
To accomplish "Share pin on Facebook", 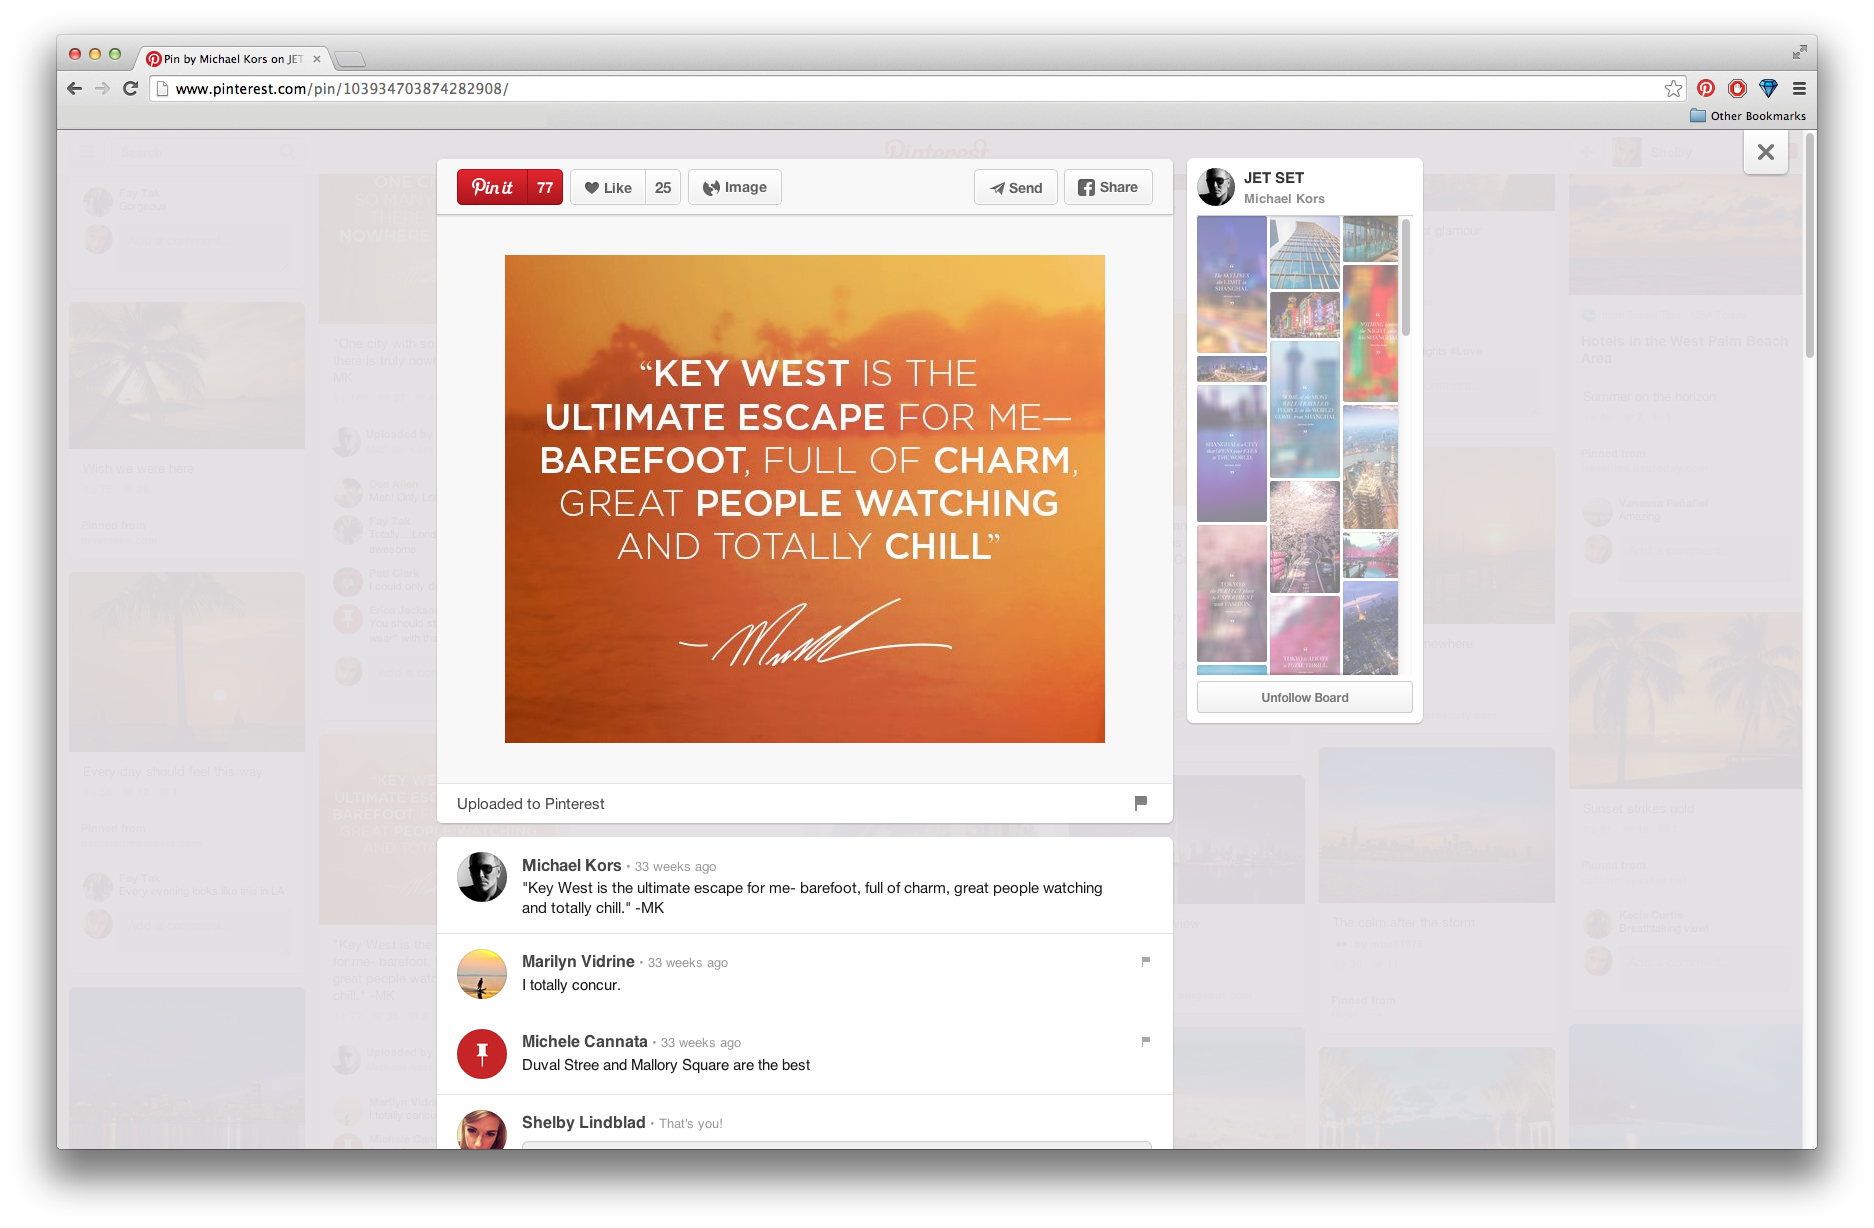I will (1108, 187).
